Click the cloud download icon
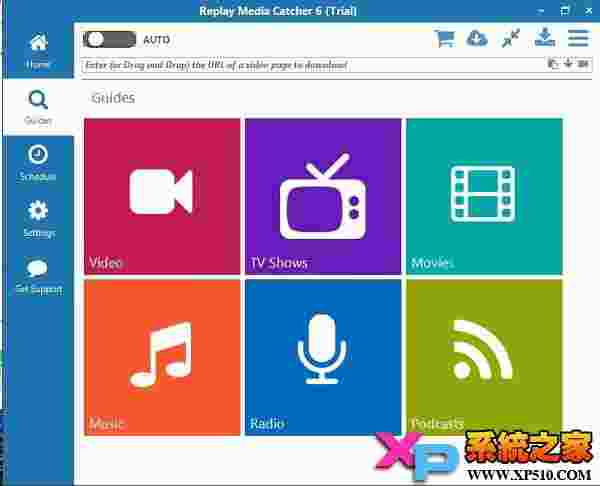 [477, 38]
